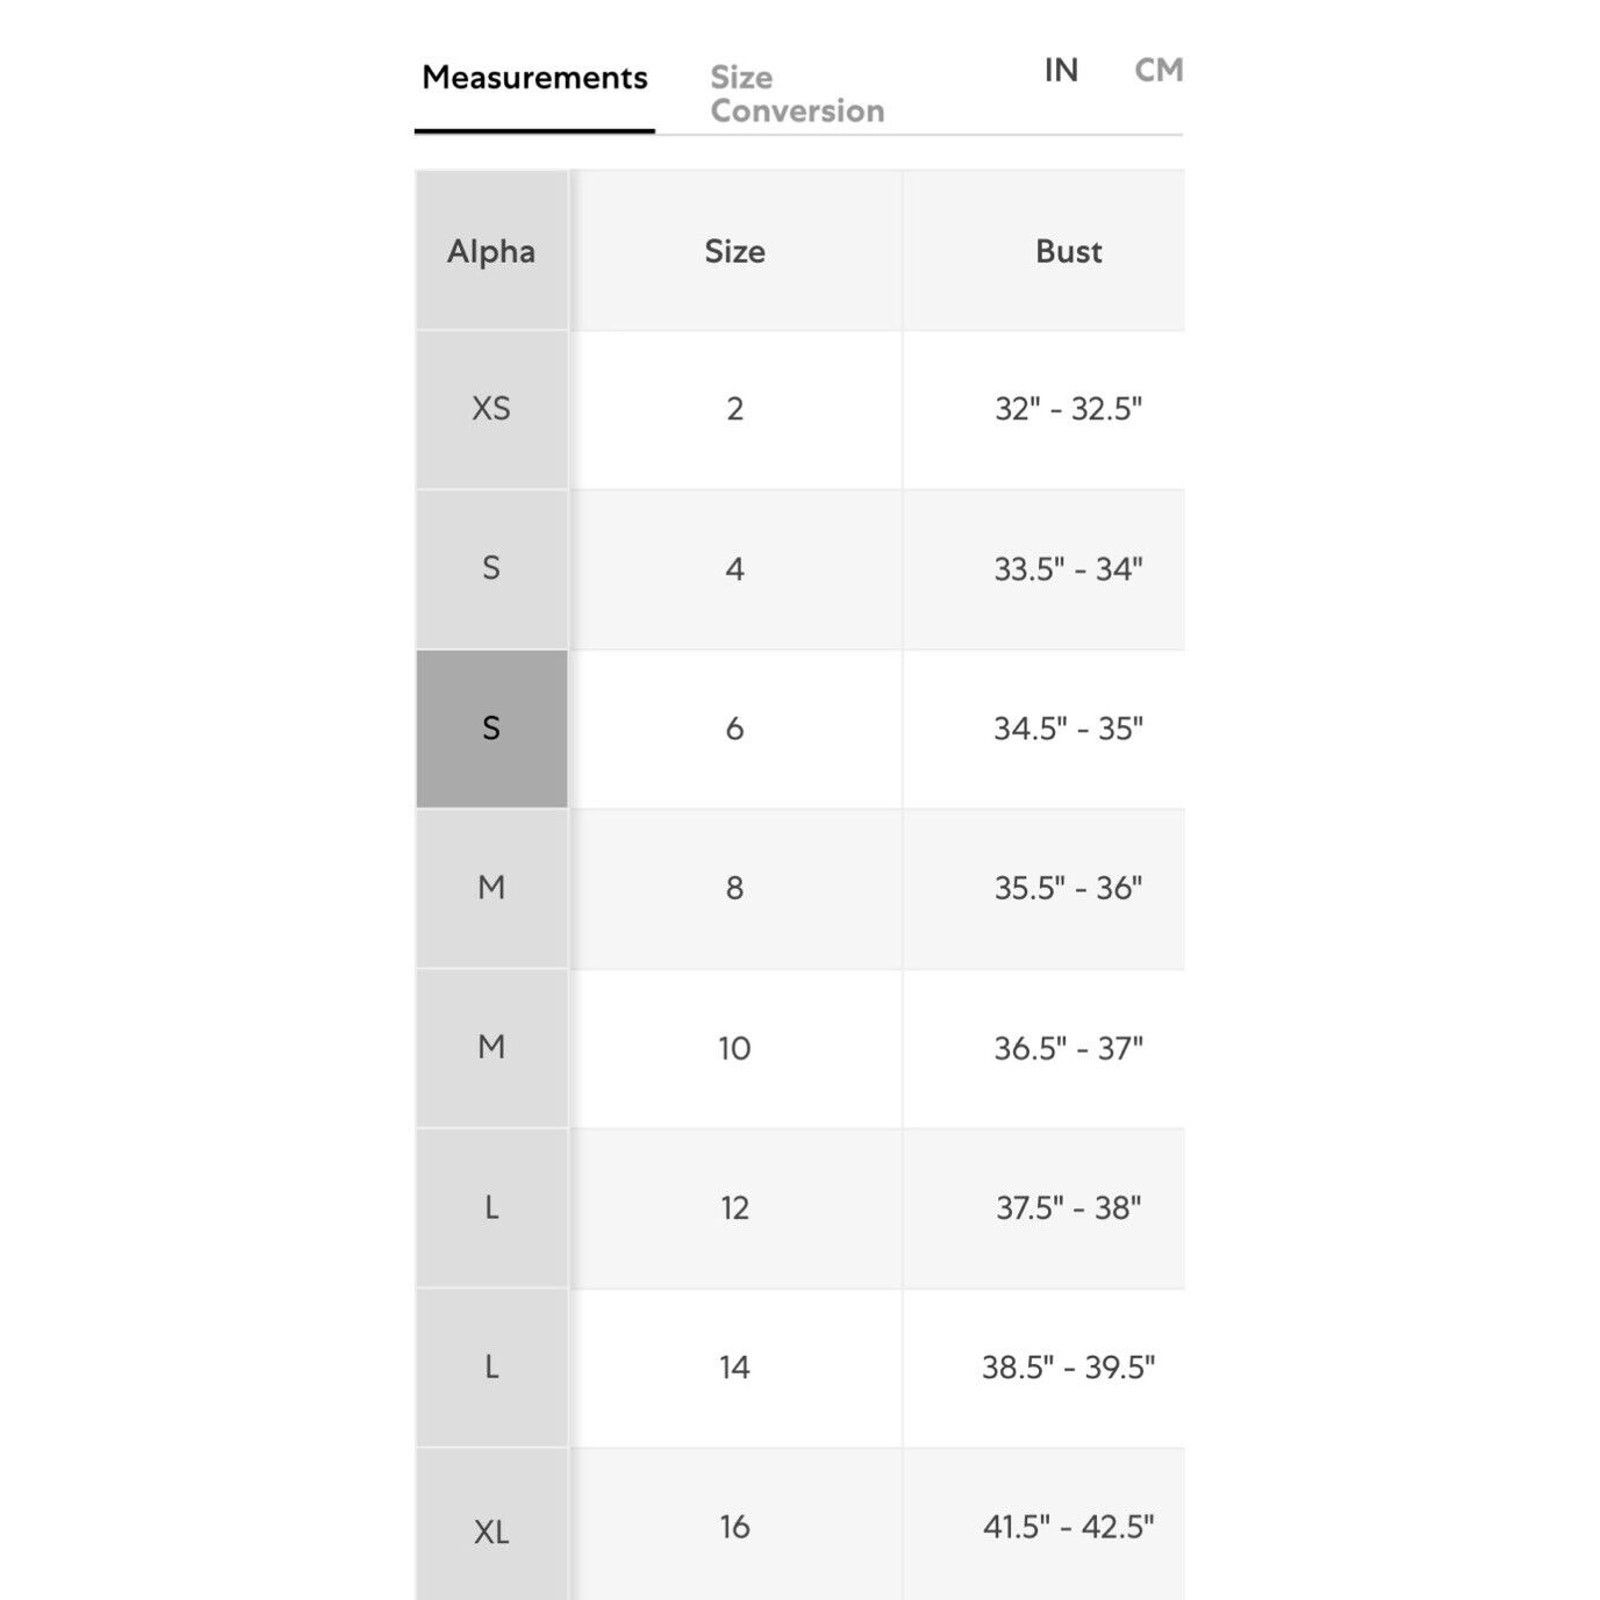Viewport: 1600px width, 1600px height.
Task: Switch to the Size Conversion tab
Action: tap(797, 94)
